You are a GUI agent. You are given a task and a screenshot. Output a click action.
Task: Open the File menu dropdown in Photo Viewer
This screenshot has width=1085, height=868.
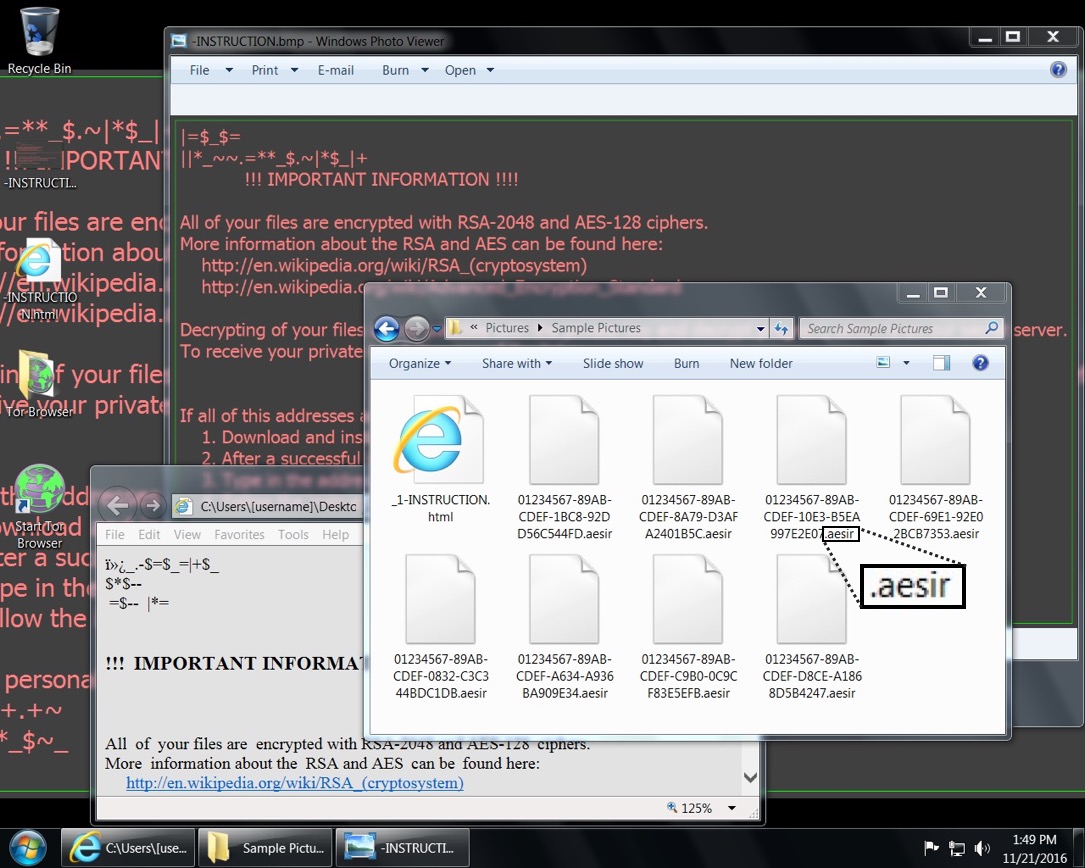tap(211, 70)
